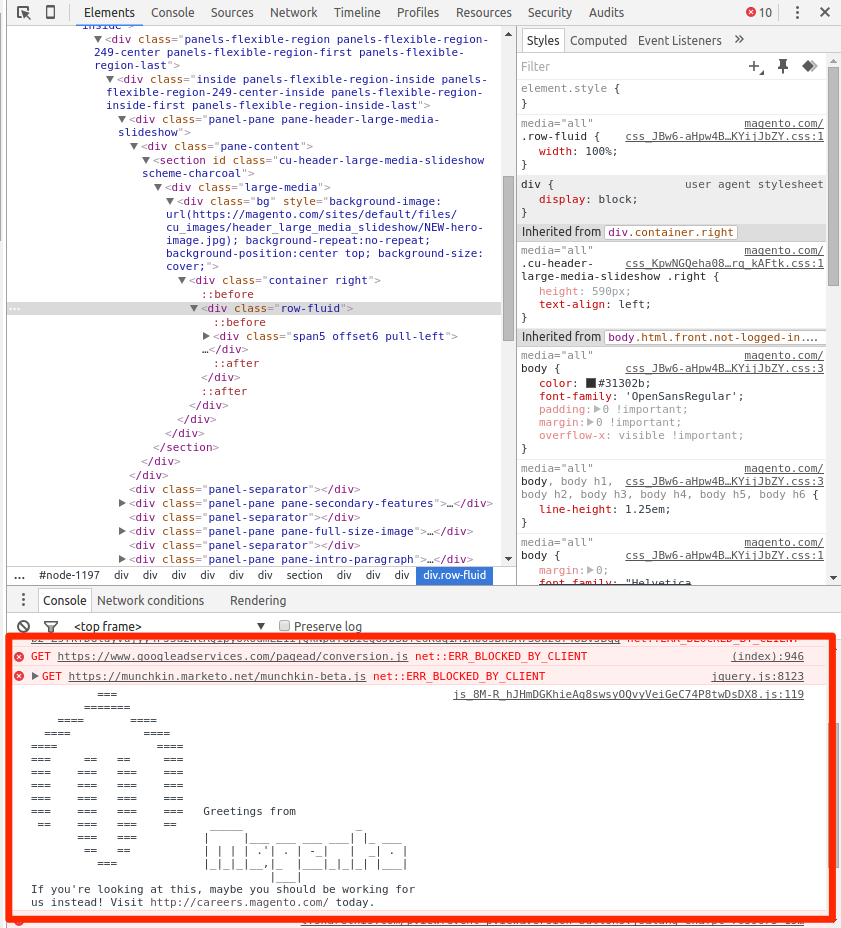Click the ellipsis next to the selected row-fluid node
Image resolution: width=841 pixels, height=928 pixels.
(x=15, y=309)
